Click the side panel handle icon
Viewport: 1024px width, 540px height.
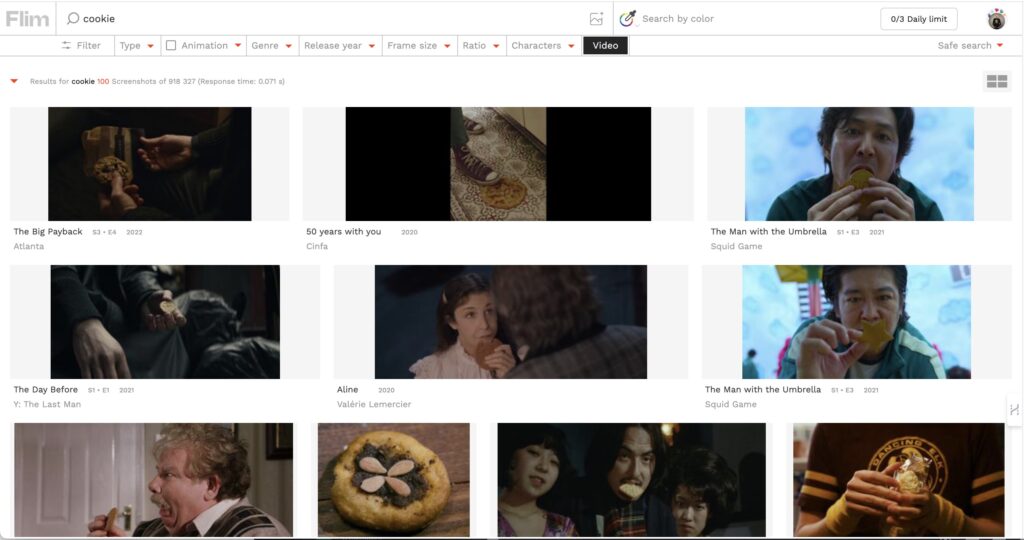pyautogui.click(x=1014, y=410)
